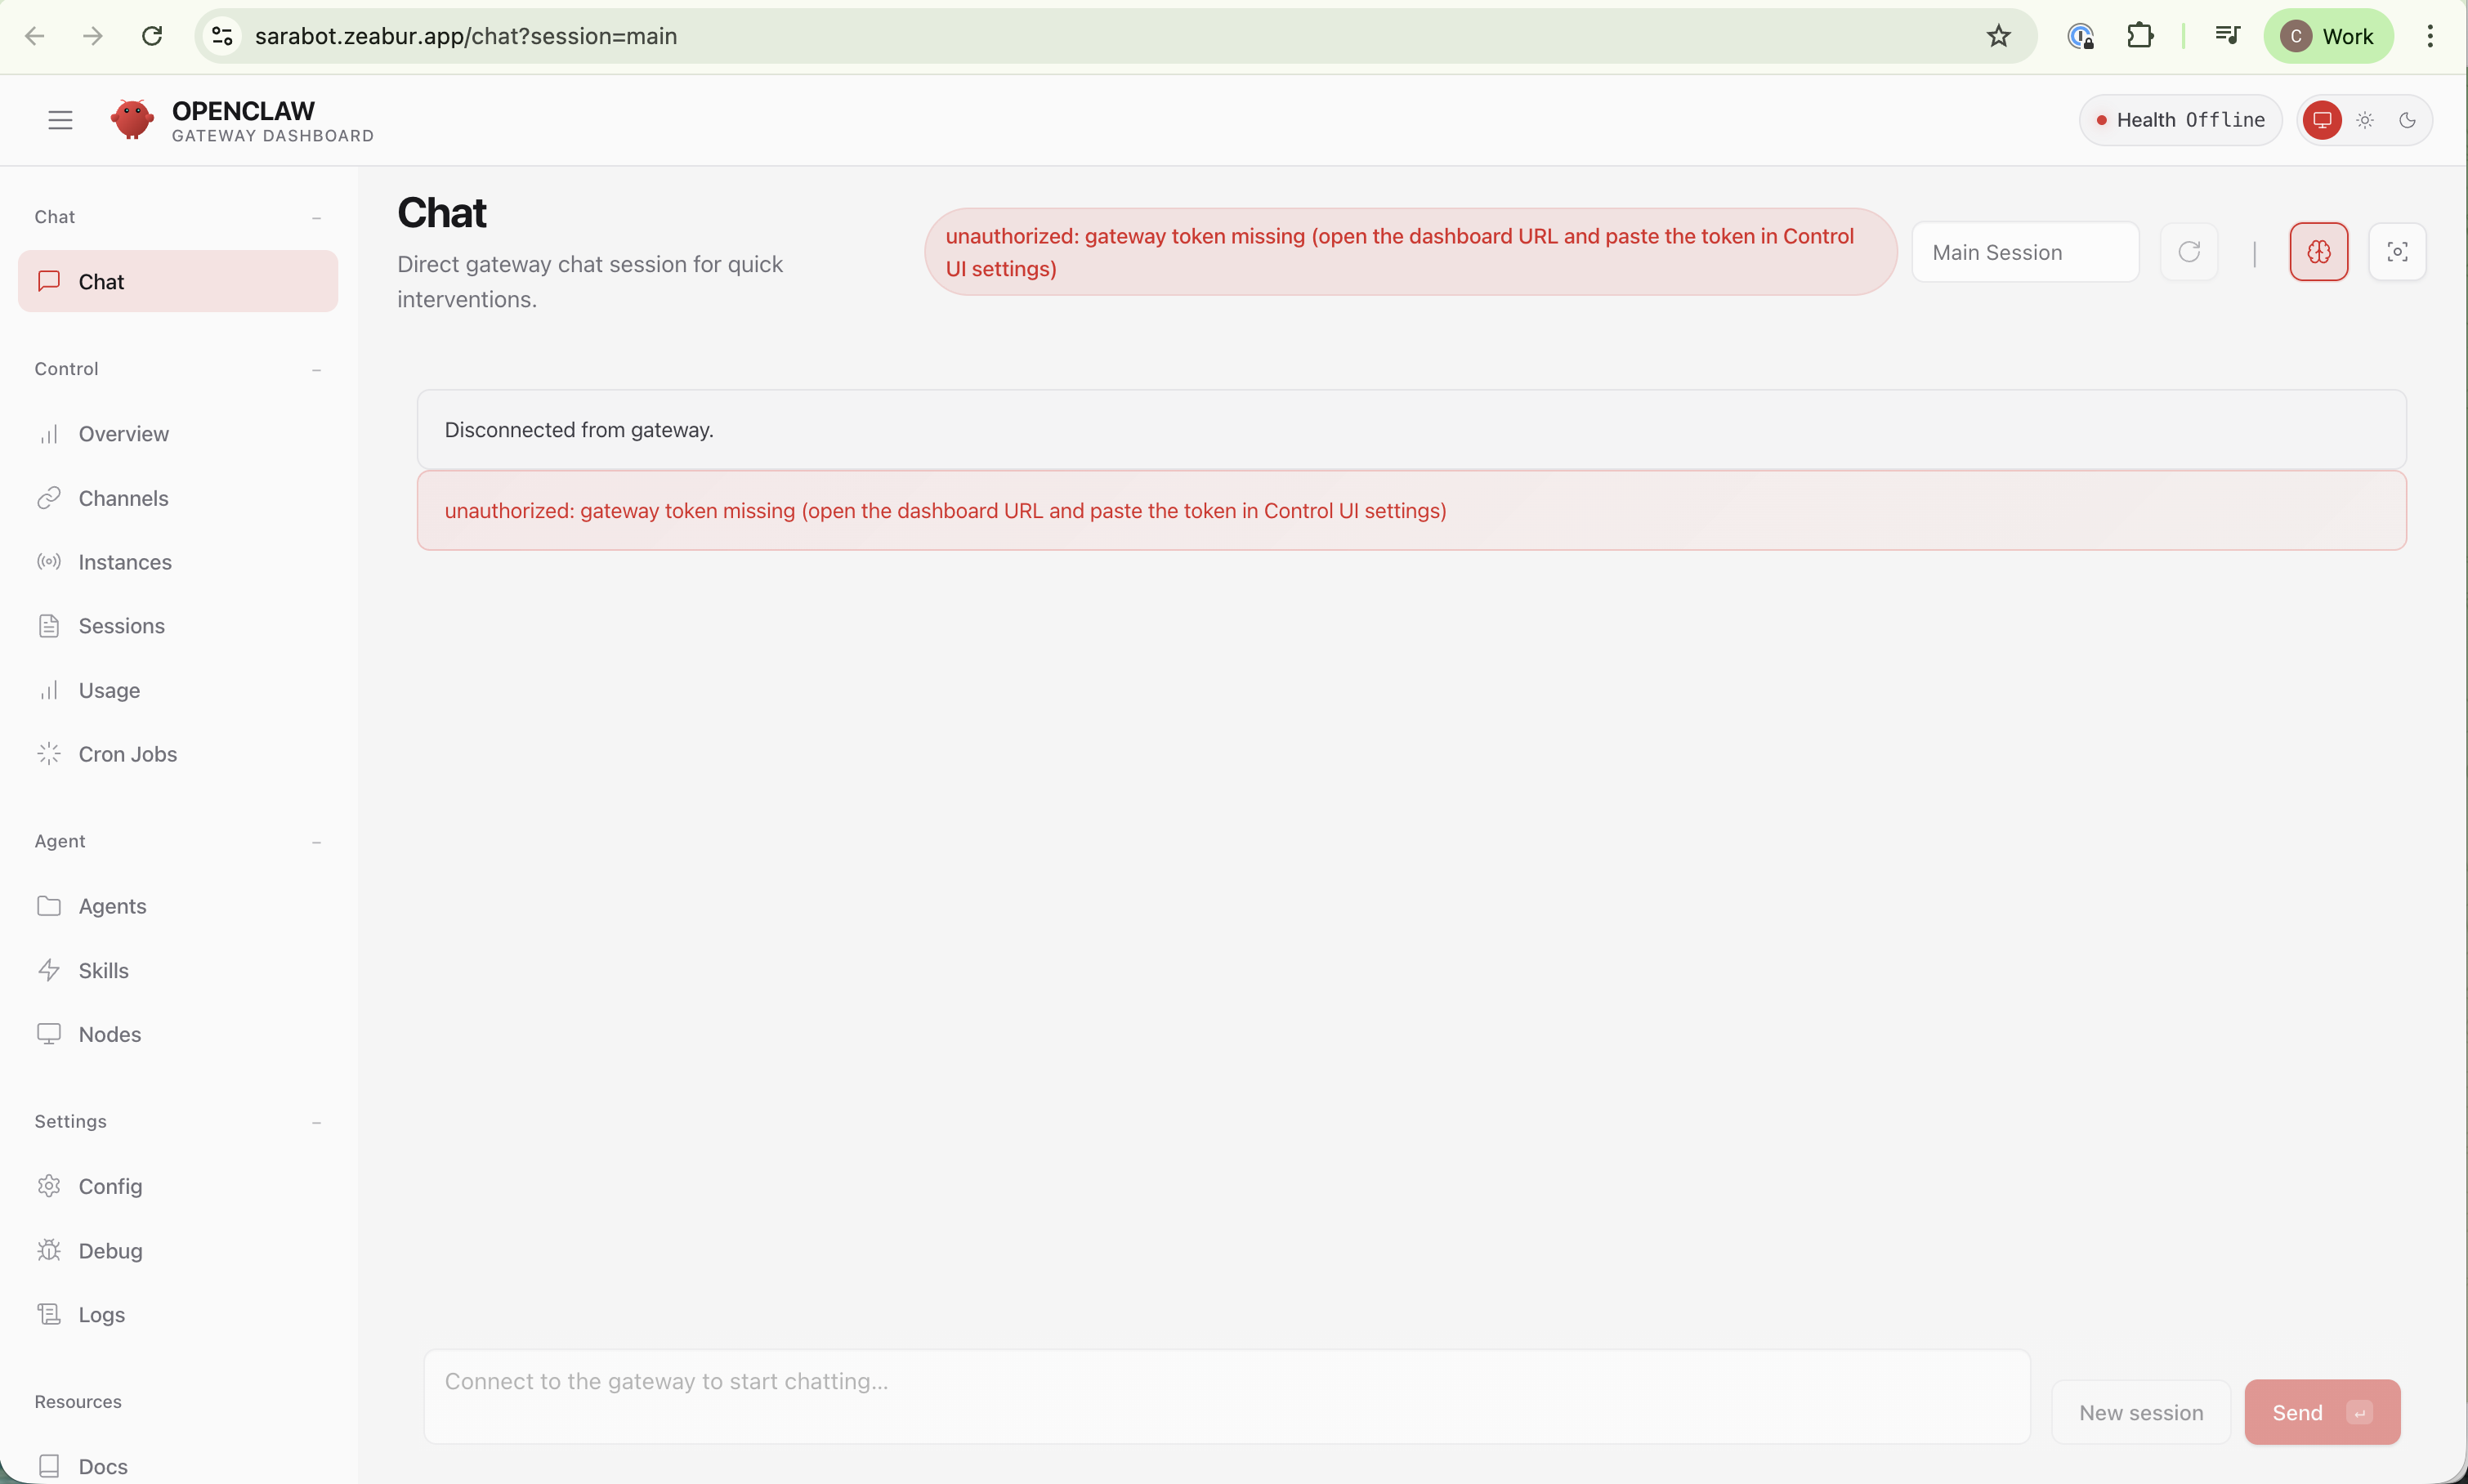Open the Usage panel via its chart icon
Viewport: 2468px width, 1484px height.
49,689
